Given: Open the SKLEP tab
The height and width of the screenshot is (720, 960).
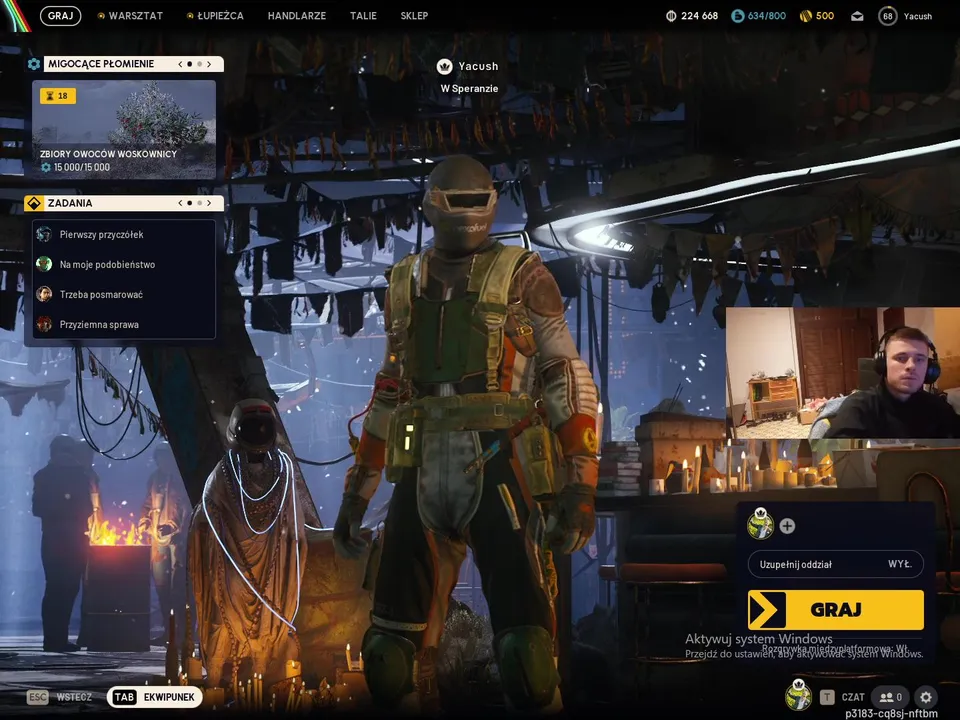Looking at the screenshot, I should pos(414,16).
